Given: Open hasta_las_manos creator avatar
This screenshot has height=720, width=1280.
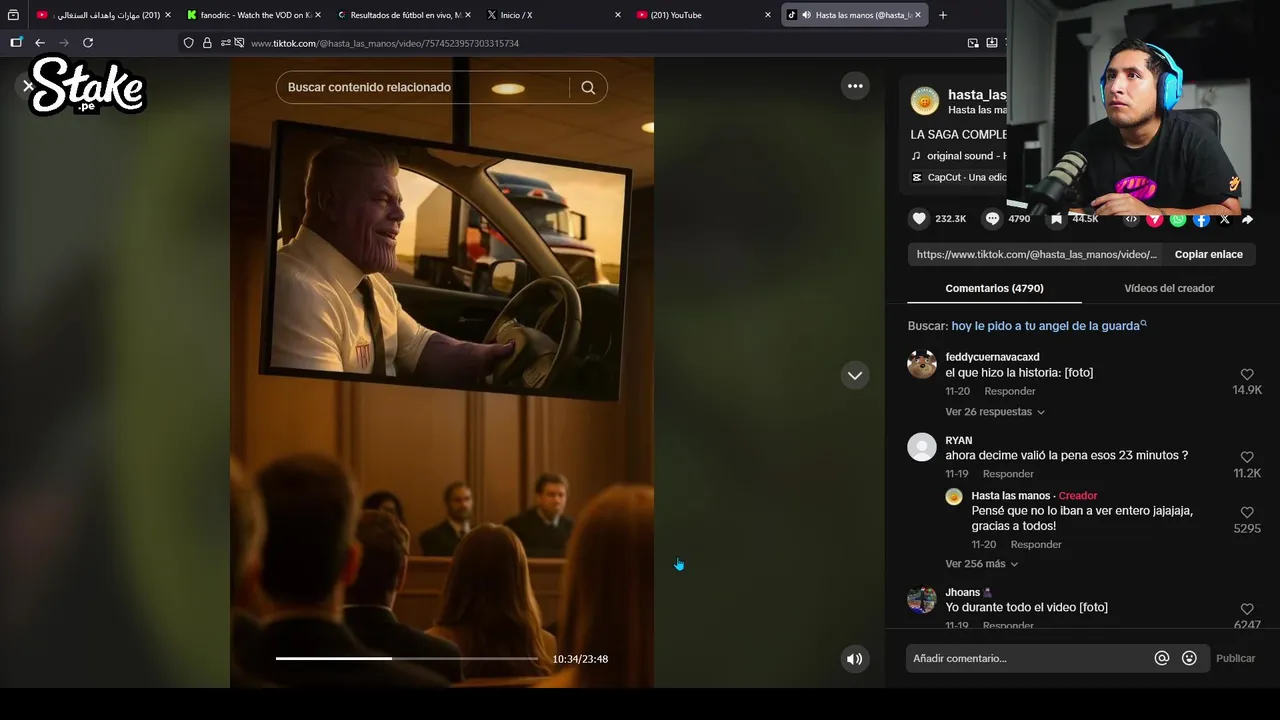Looking at the screenshot, I should point(925,101).
